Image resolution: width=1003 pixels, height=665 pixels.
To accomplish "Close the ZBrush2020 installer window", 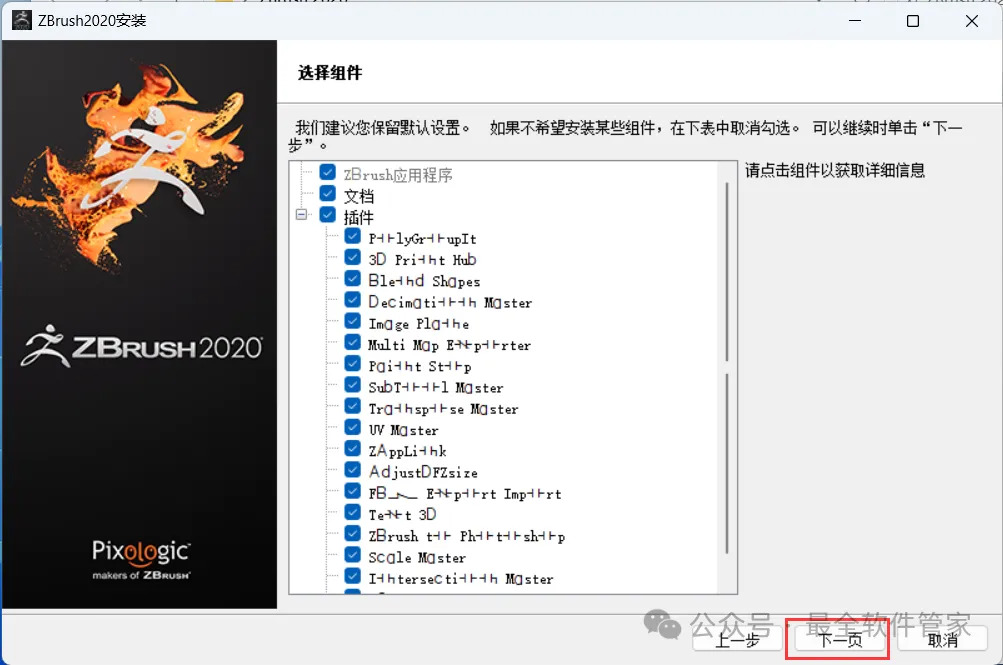I will pos(972,20).
